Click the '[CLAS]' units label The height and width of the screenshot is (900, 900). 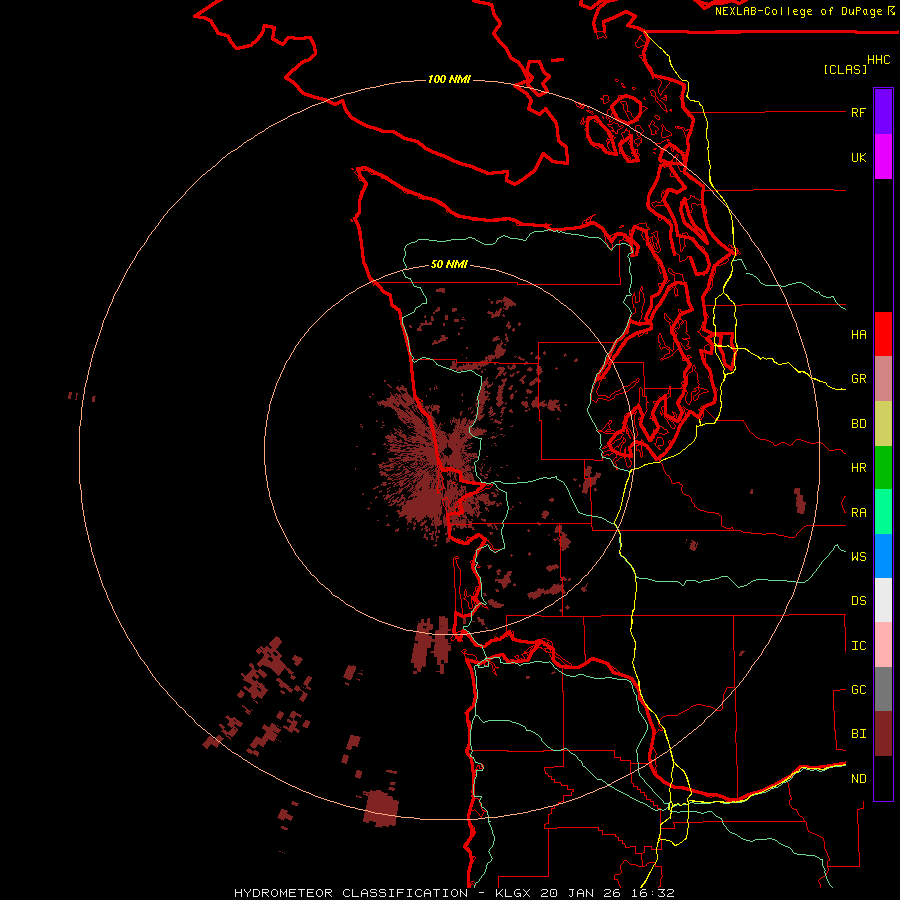(845, 69)
